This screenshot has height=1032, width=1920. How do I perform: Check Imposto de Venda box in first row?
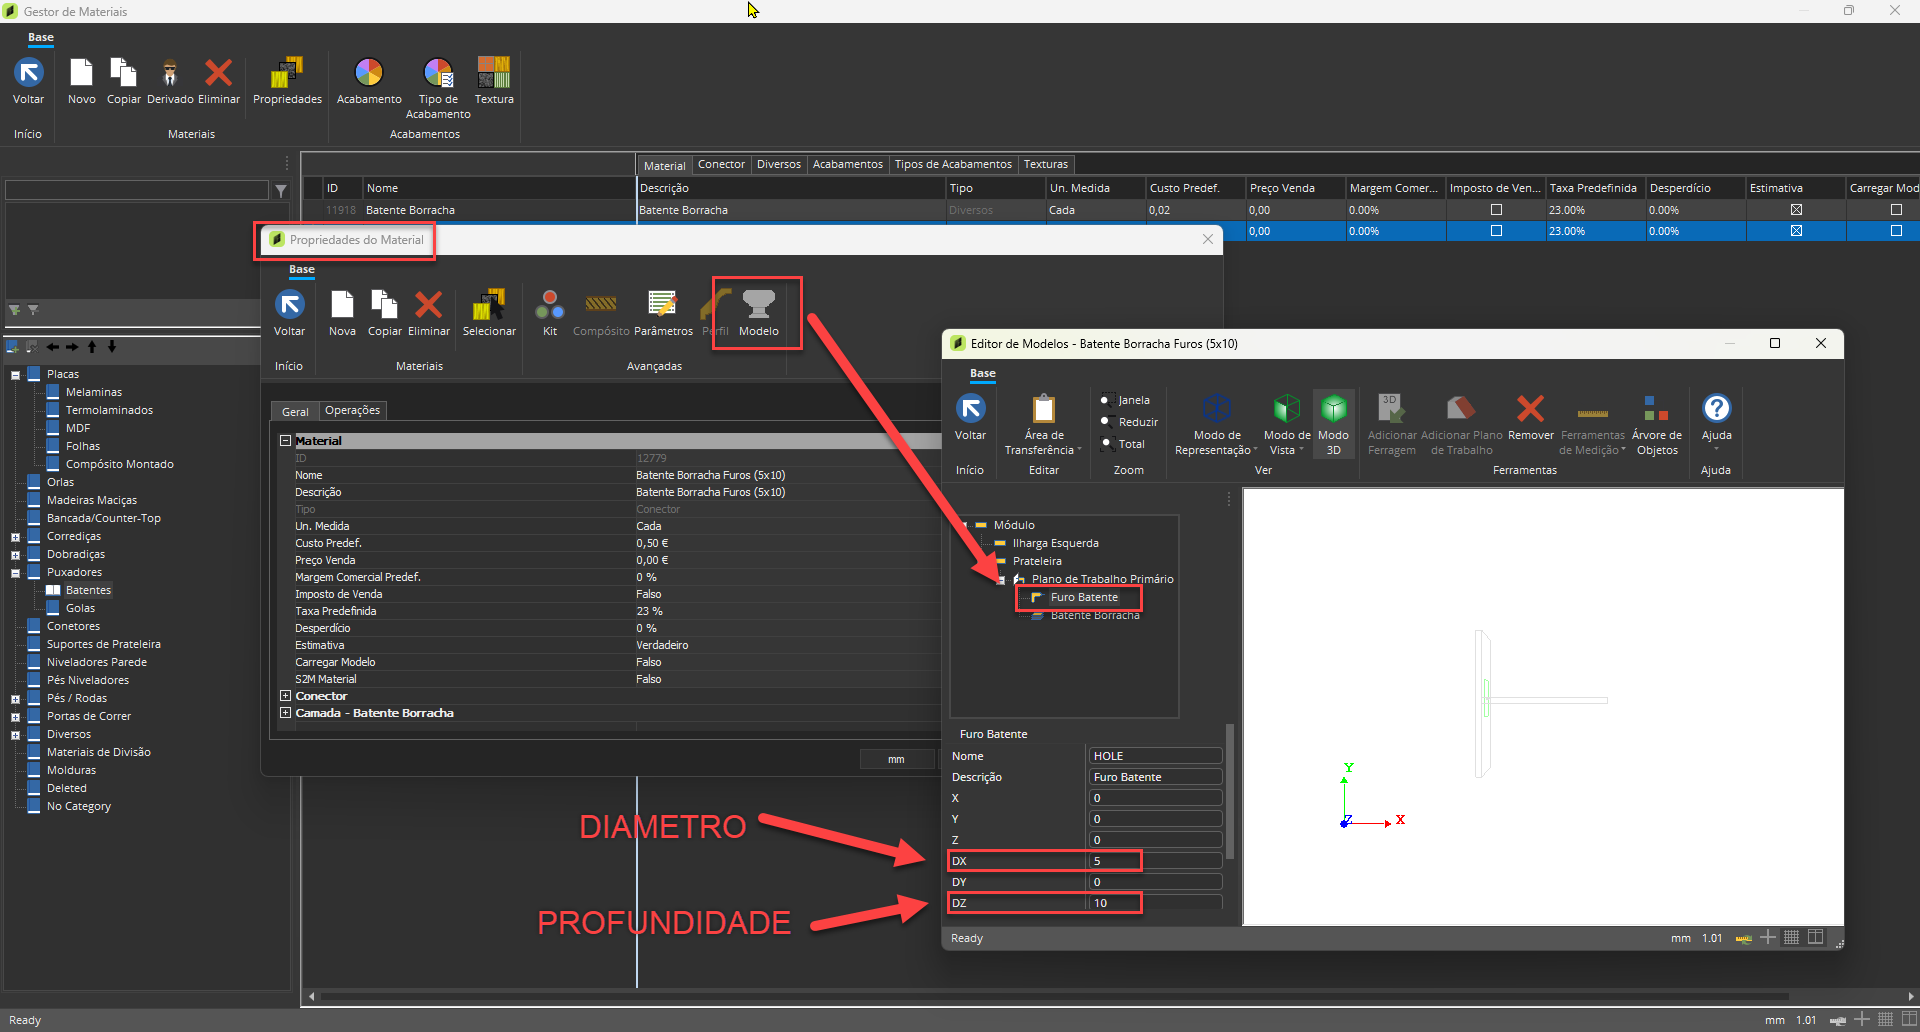[x=1496, y=210]
